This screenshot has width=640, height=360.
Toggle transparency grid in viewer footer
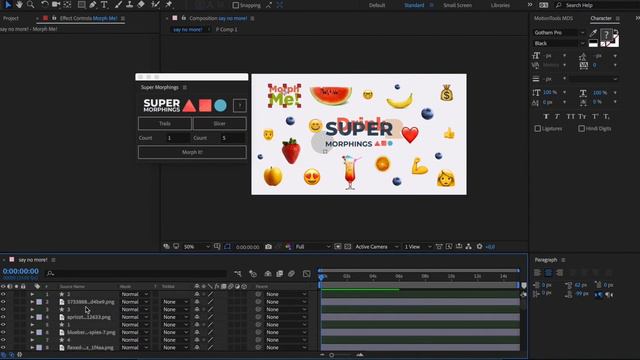pyautogui.click(x=348, y=247)
